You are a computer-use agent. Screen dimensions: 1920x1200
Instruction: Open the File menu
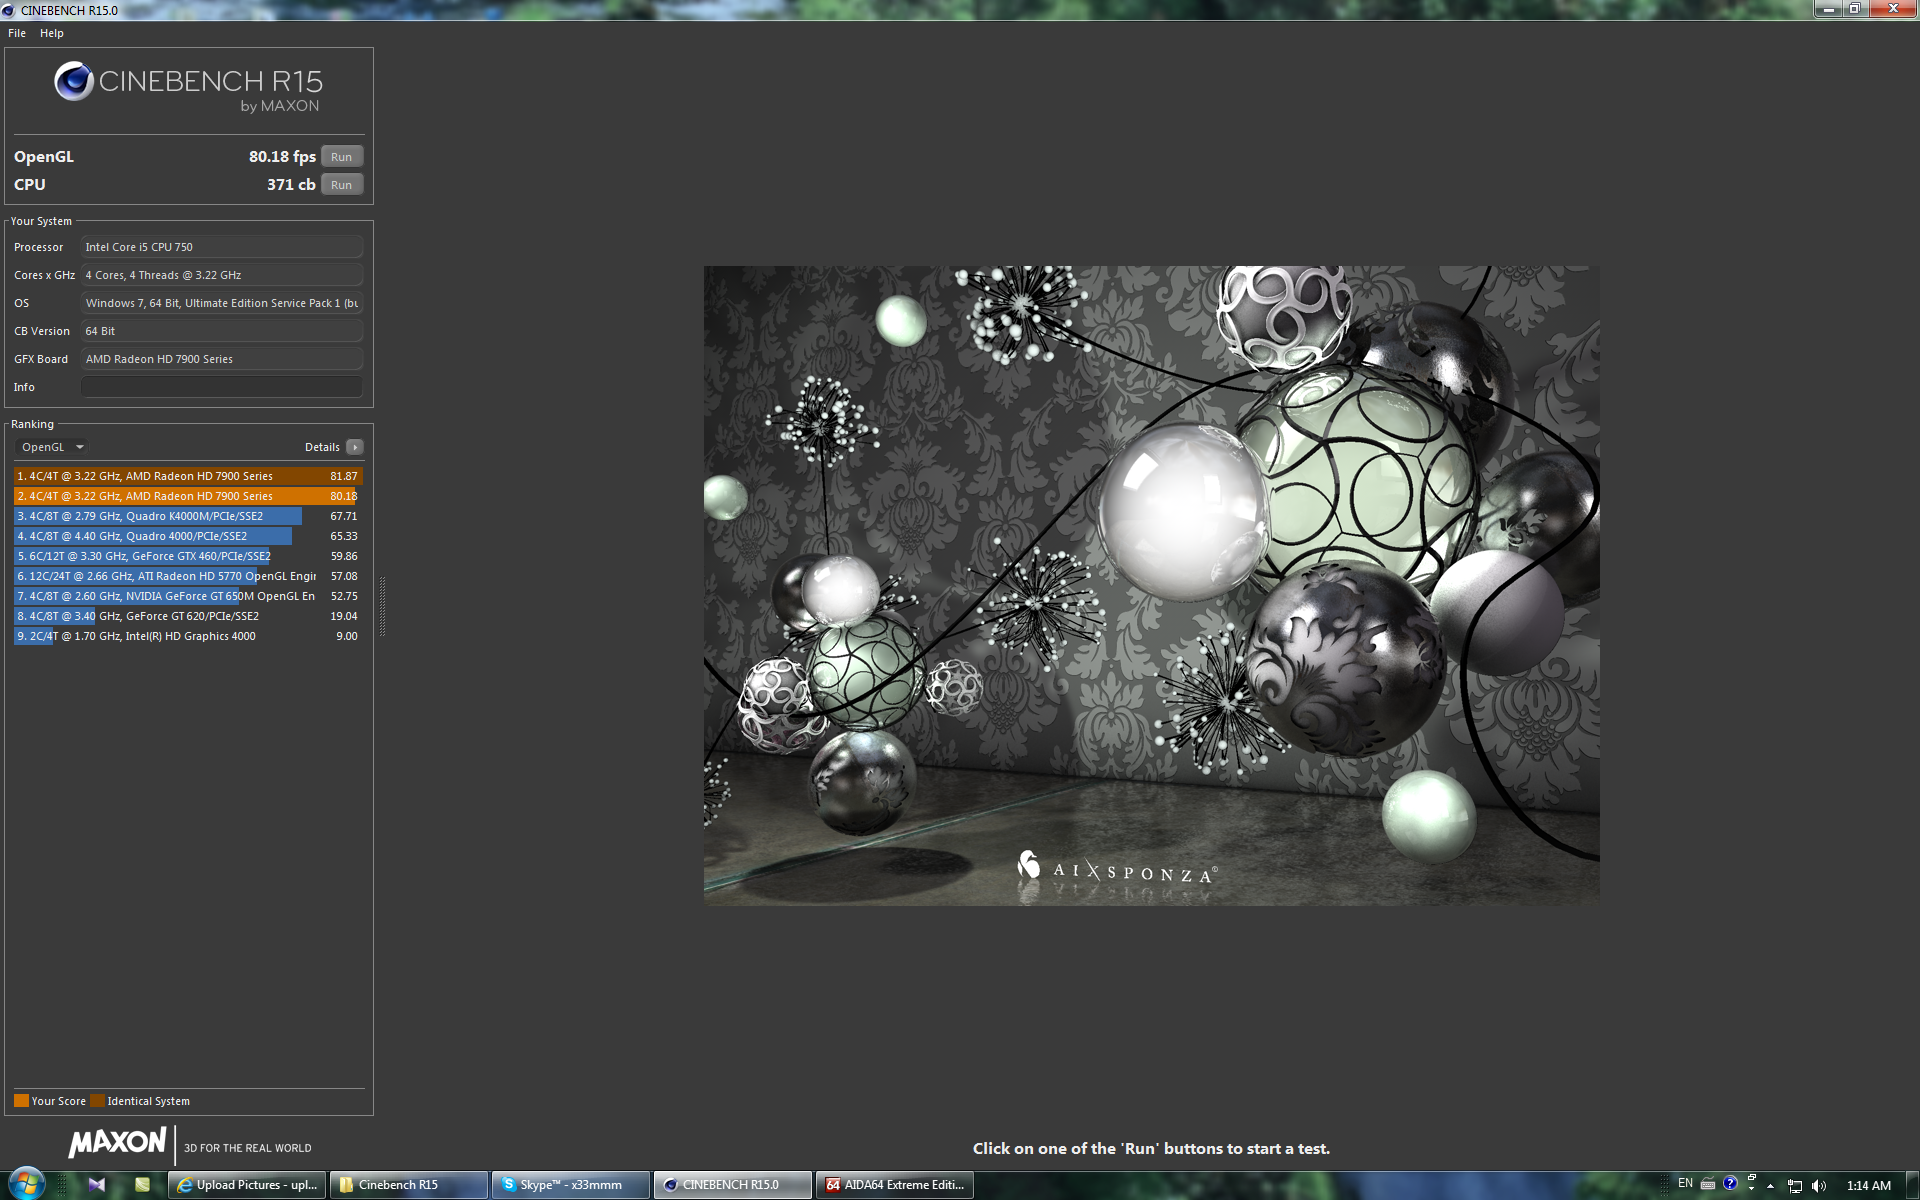point(17,33)
